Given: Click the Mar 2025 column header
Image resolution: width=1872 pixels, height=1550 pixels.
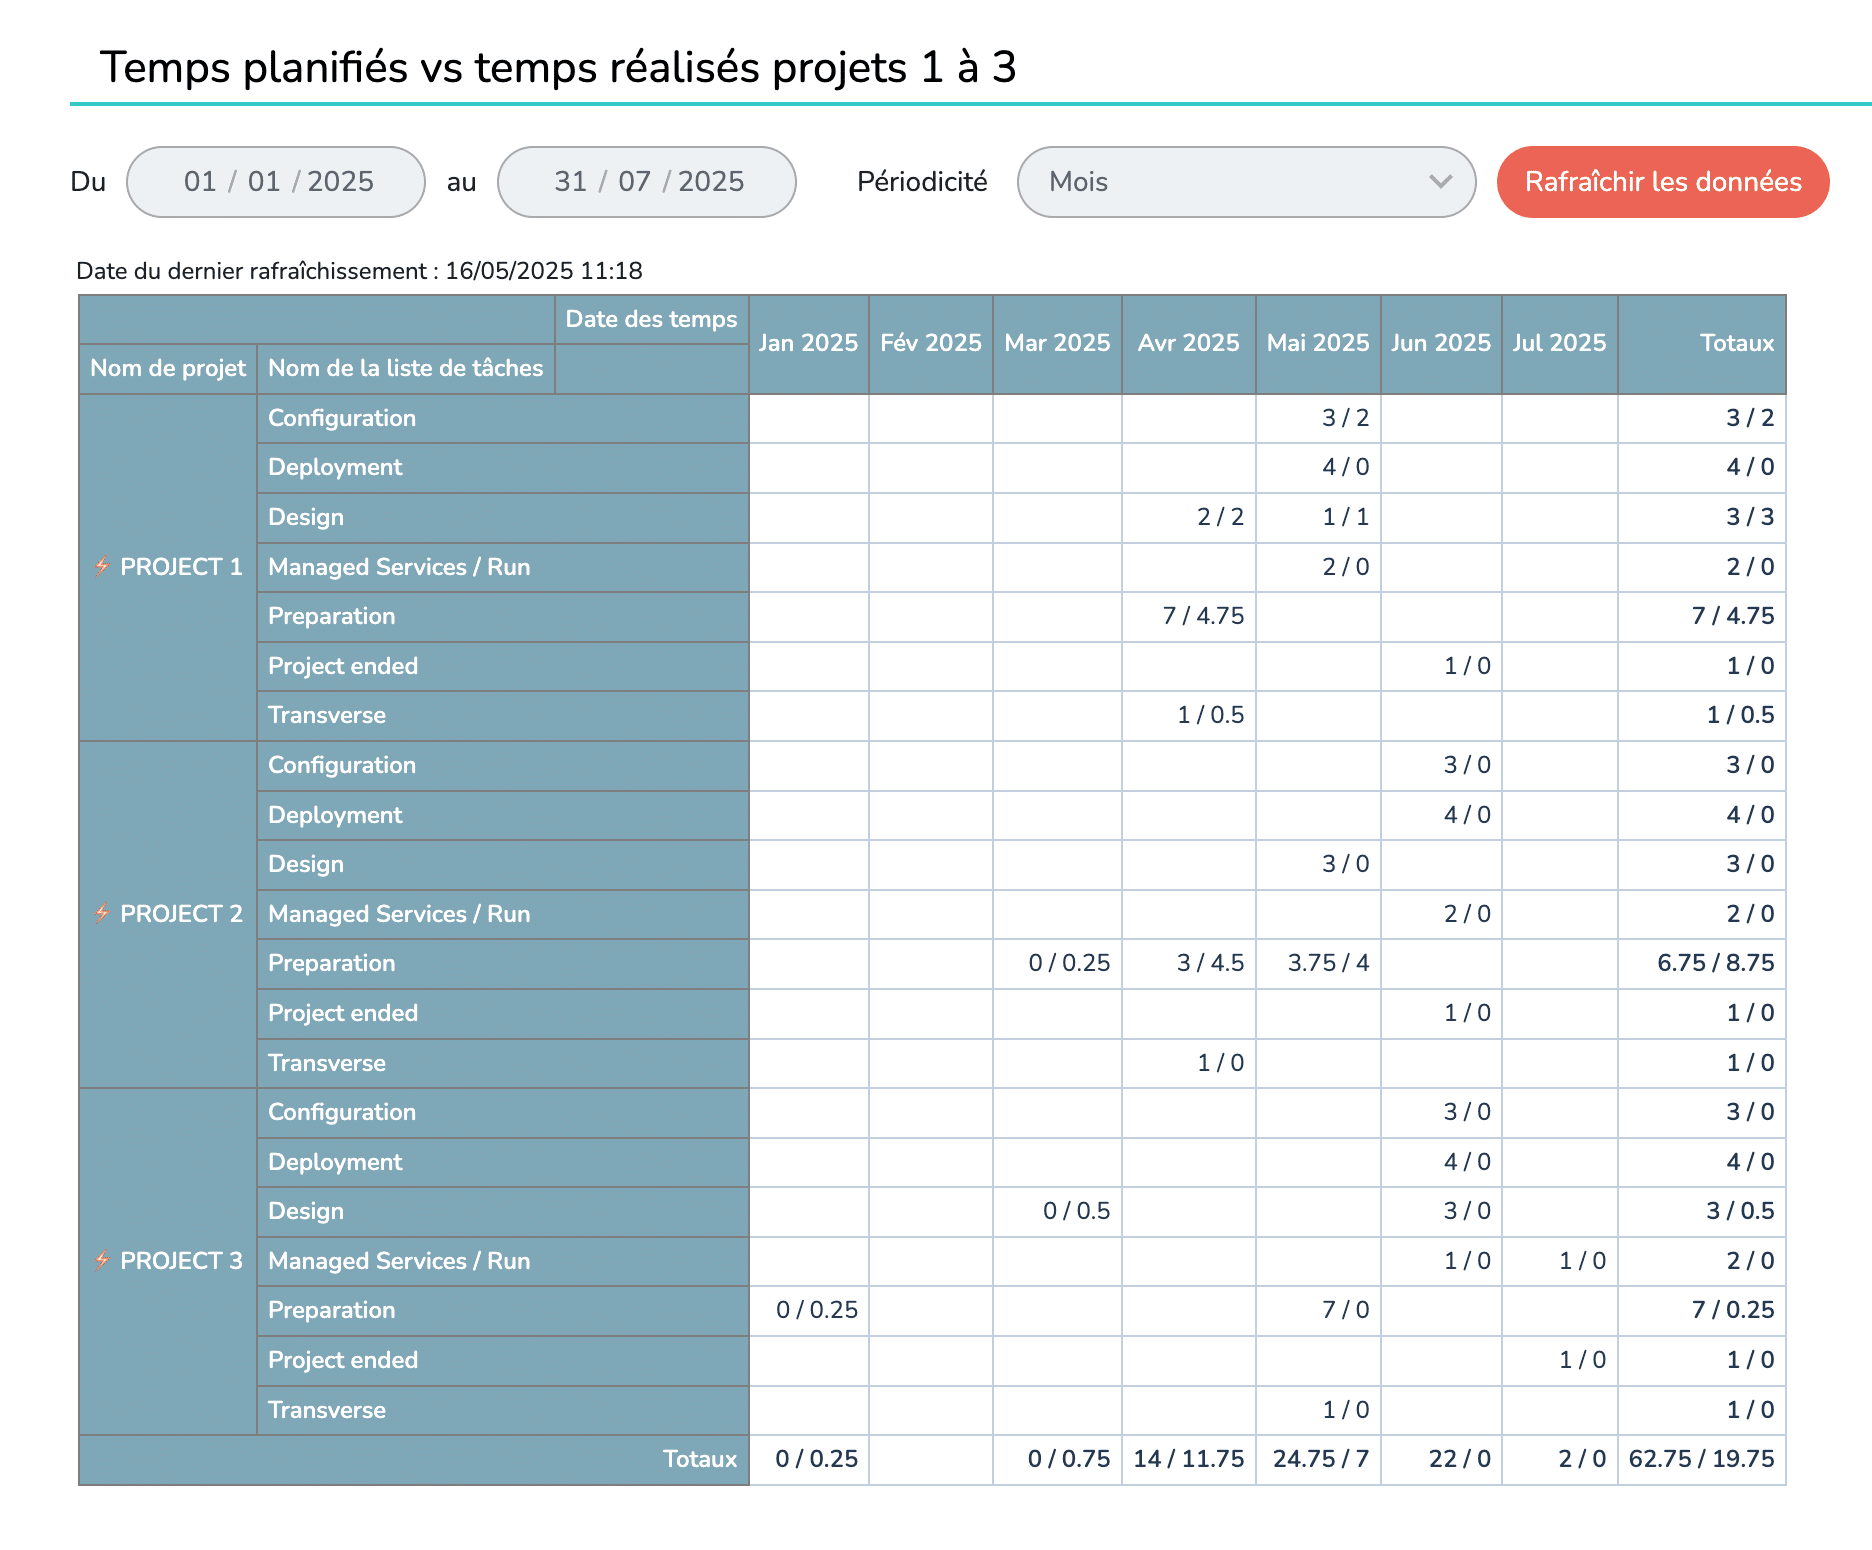Looking at the screenshot, I should tap(1057, 343).
